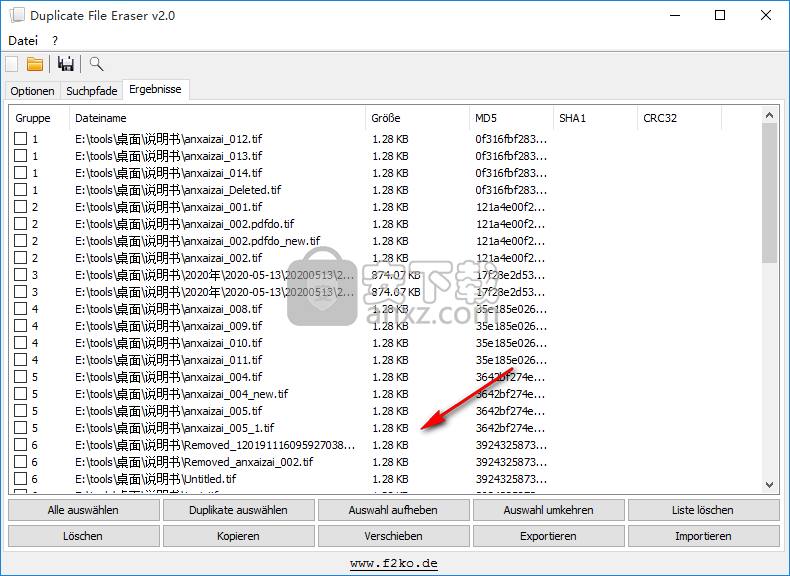The width and height of the screenshot is (790, 576).
Task: Click the Duplicate File Eraser title icon
Action: [17, 15]
